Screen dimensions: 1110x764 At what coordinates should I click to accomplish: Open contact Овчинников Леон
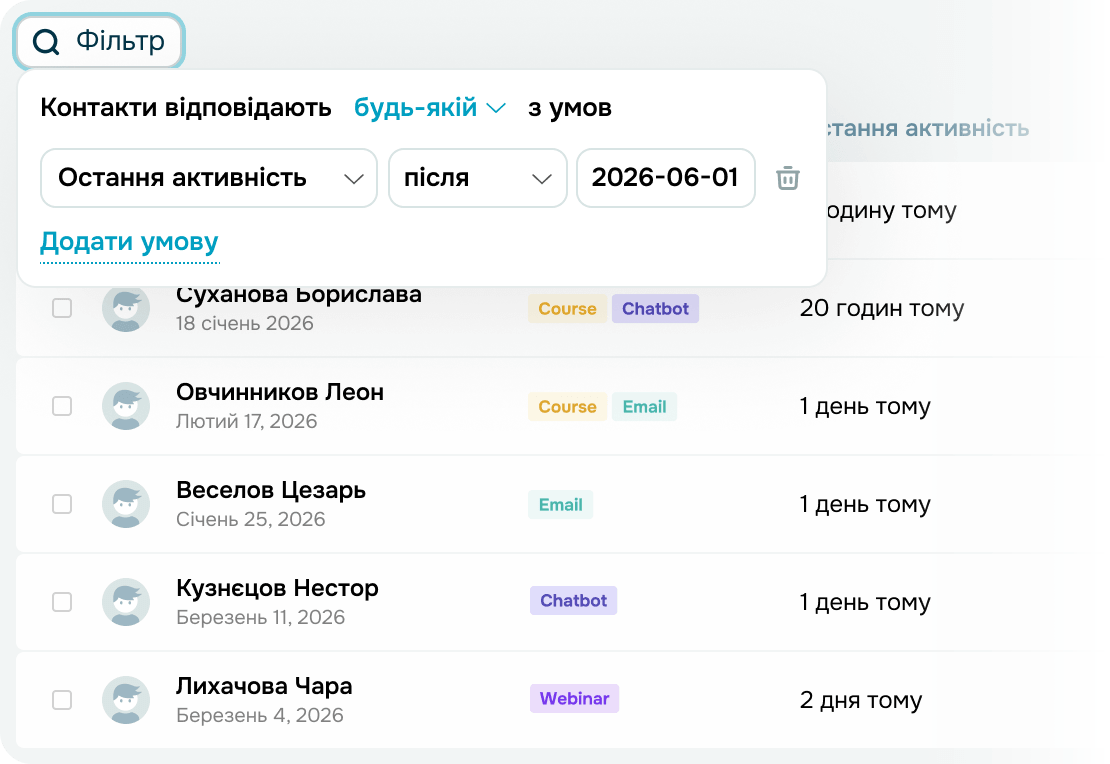pos(280,392)
